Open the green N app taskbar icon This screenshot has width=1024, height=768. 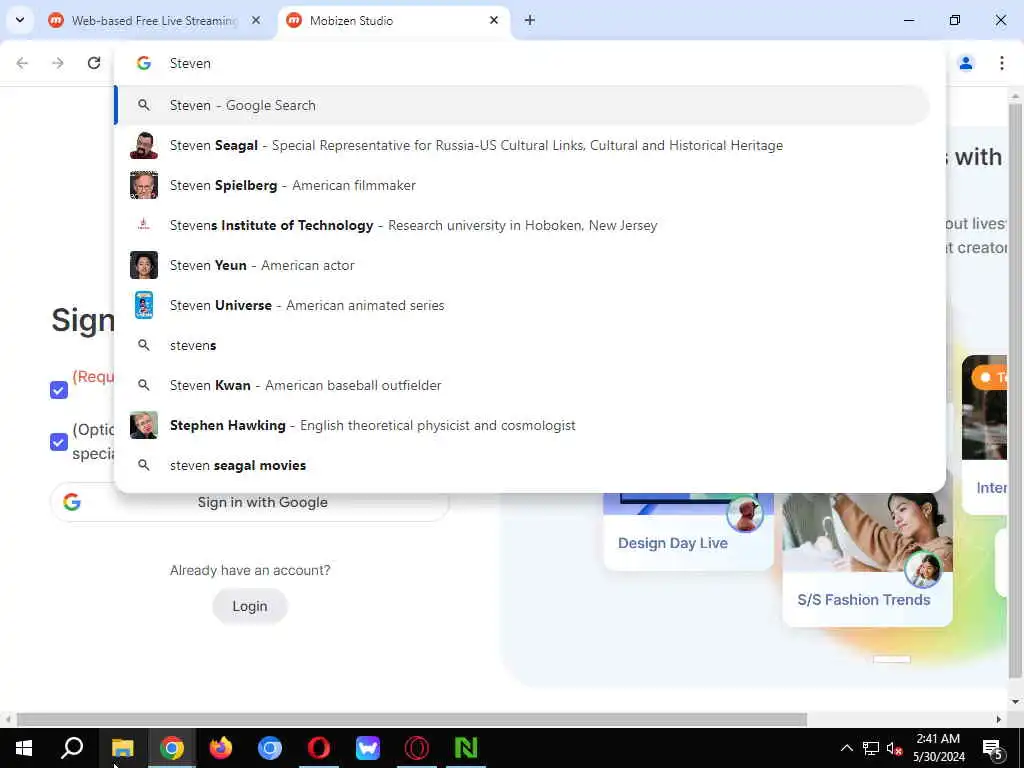click(466, 748)
